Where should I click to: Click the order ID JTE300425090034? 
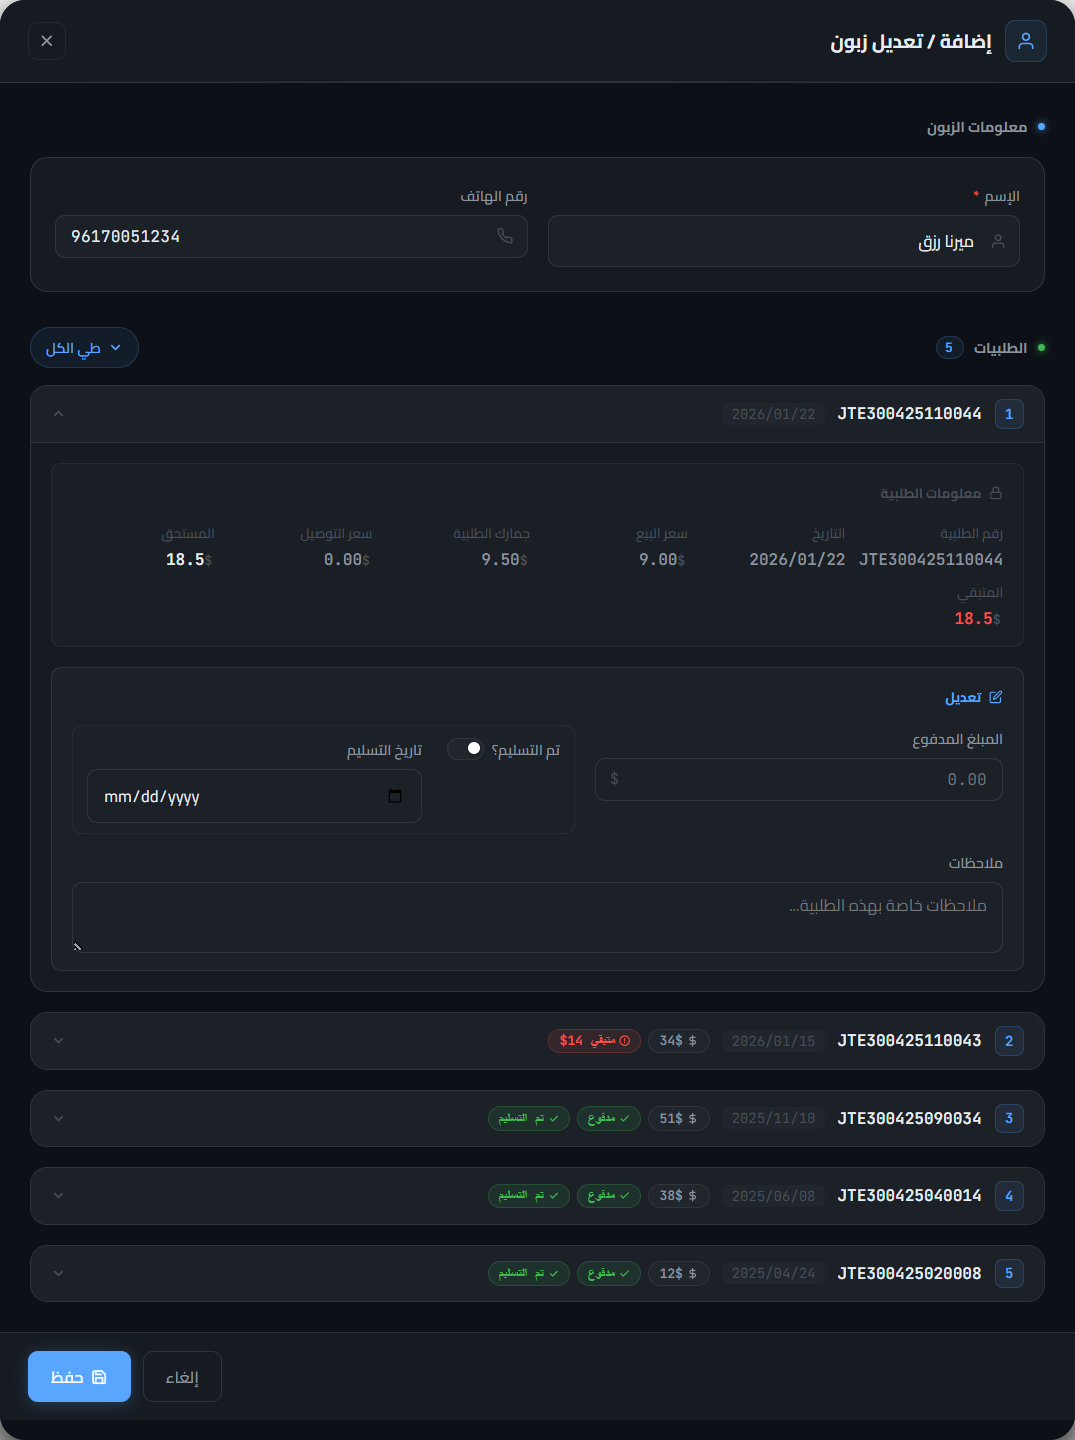(x=909, y=1118)
